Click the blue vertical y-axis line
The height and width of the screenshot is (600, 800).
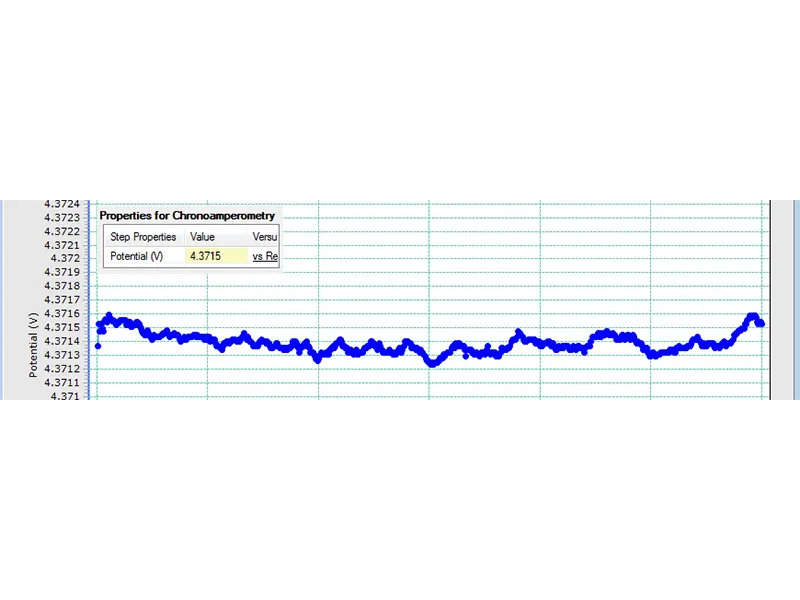click(89, 300)
